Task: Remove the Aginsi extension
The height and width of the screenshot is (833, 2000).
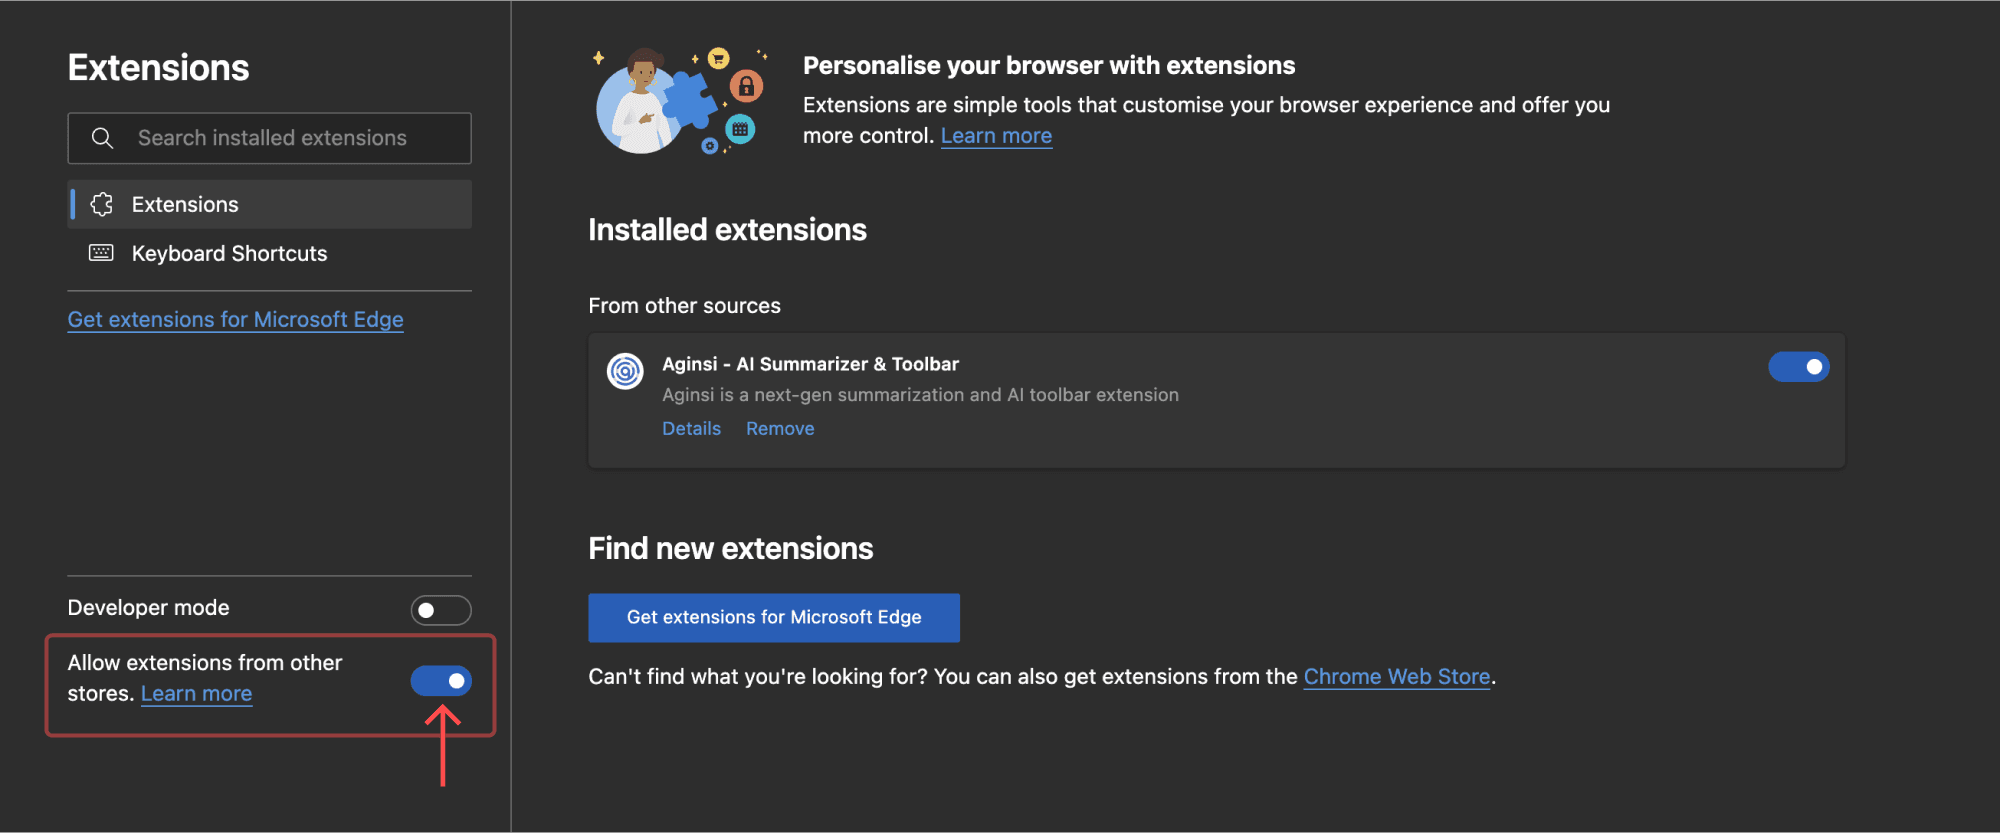Action: (x=780, y=428)
